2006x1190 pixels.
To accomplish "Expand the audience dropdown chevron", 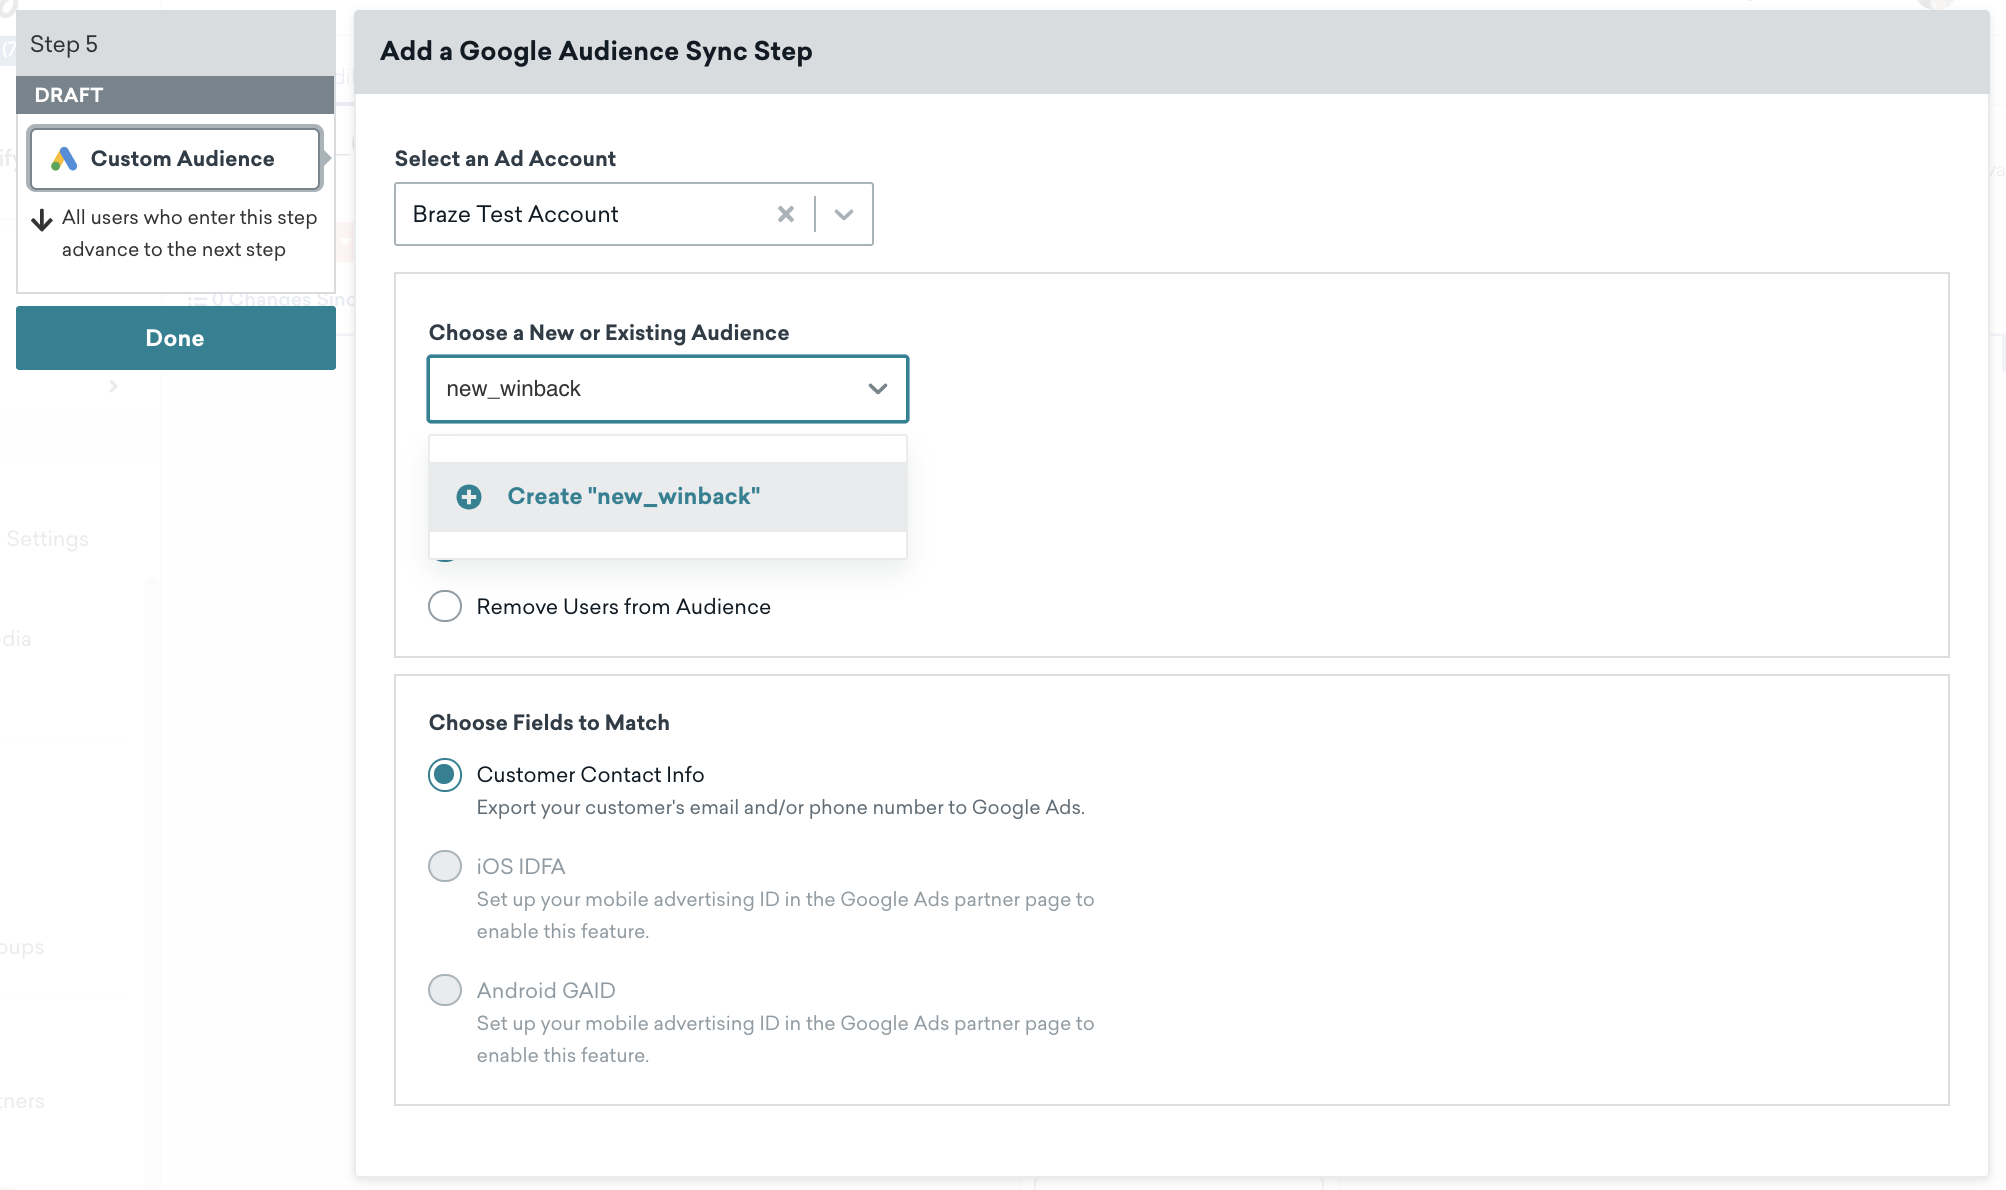I will pos(878,389).
